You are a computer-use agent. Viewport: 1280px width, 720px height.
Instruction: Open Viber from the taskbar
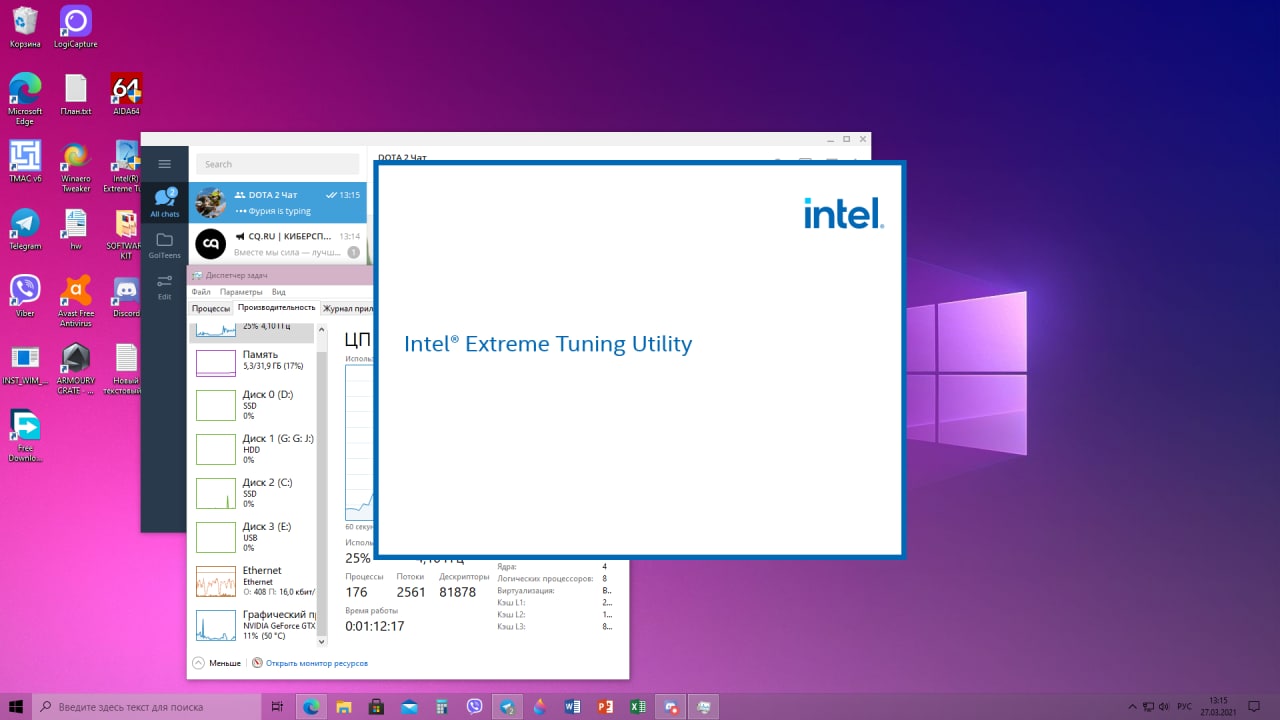[x=474, y=706]
